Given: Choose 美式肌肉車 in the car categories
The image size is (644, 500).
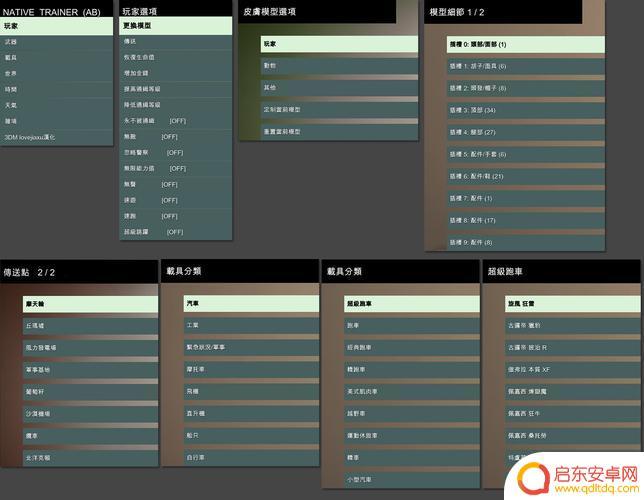Looking at the screenshot, I should click(x=412, y=392).
